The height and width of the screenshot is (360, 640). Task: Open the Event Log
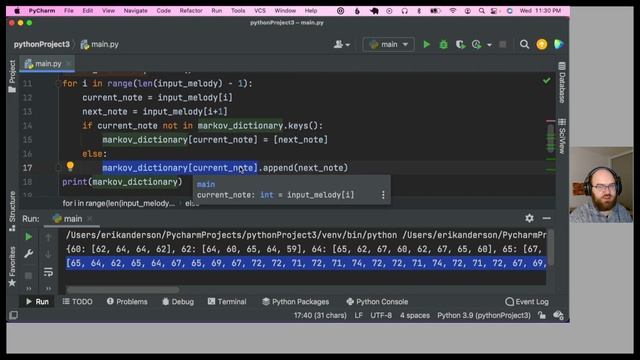pyautogui.click(x=527, y=302)
